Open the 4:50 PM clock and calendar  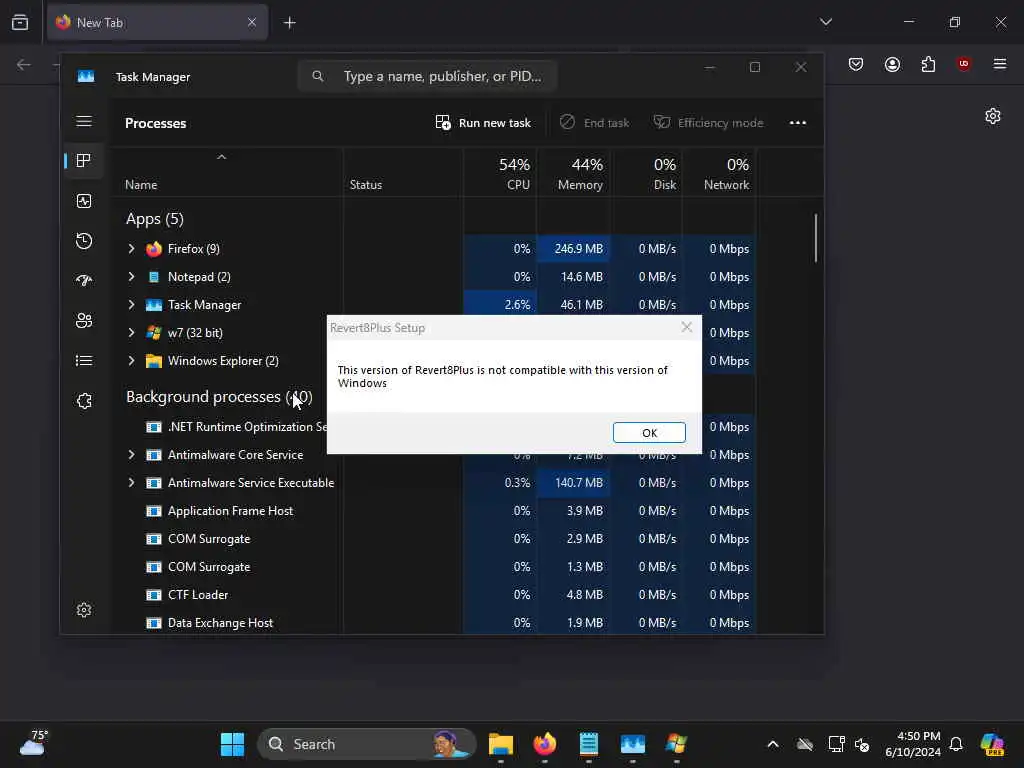click(x=912, y=744)
